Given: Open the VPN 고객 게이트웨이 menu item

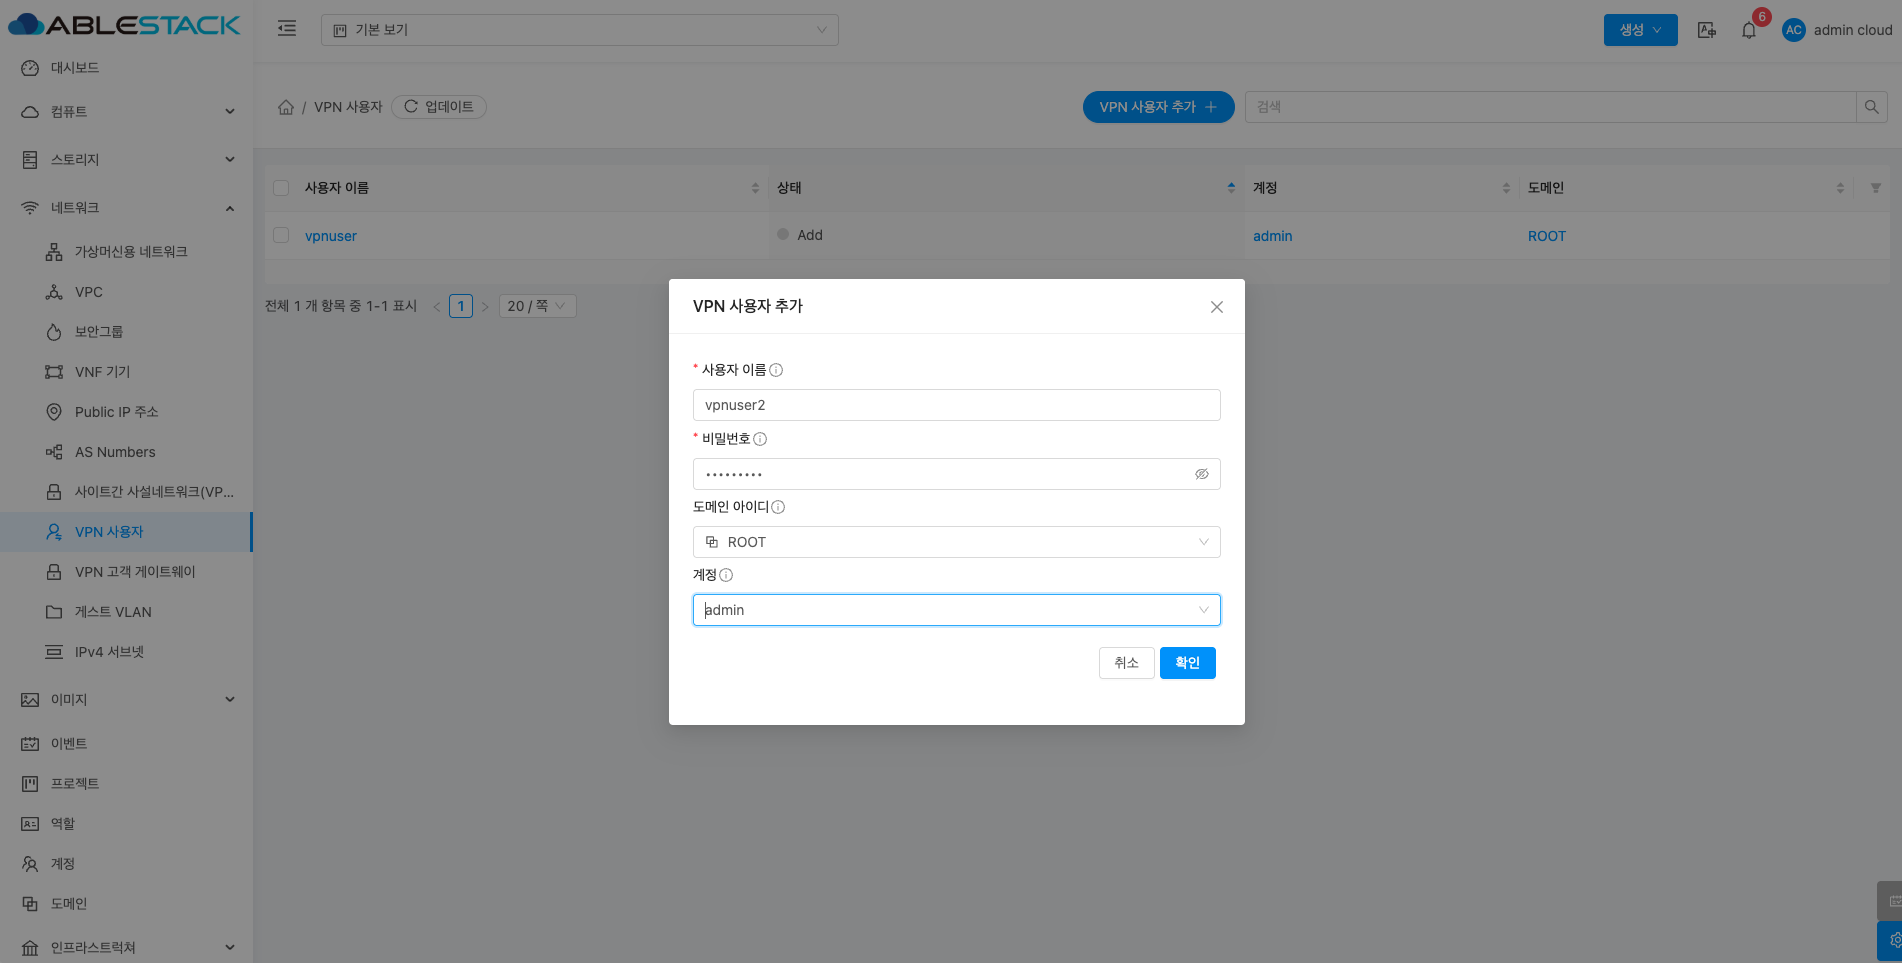Looking at the screenshot, I should pyautogui.click(x=135, y=572).
